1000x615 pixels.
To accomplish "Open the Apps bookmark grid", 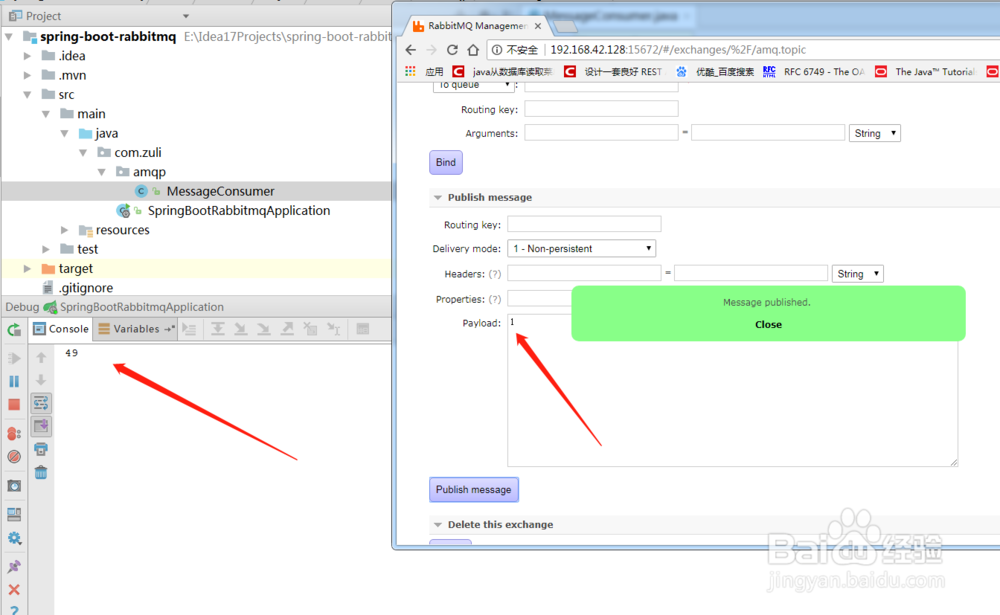I will pyautogui.click(x=410, y=71).
